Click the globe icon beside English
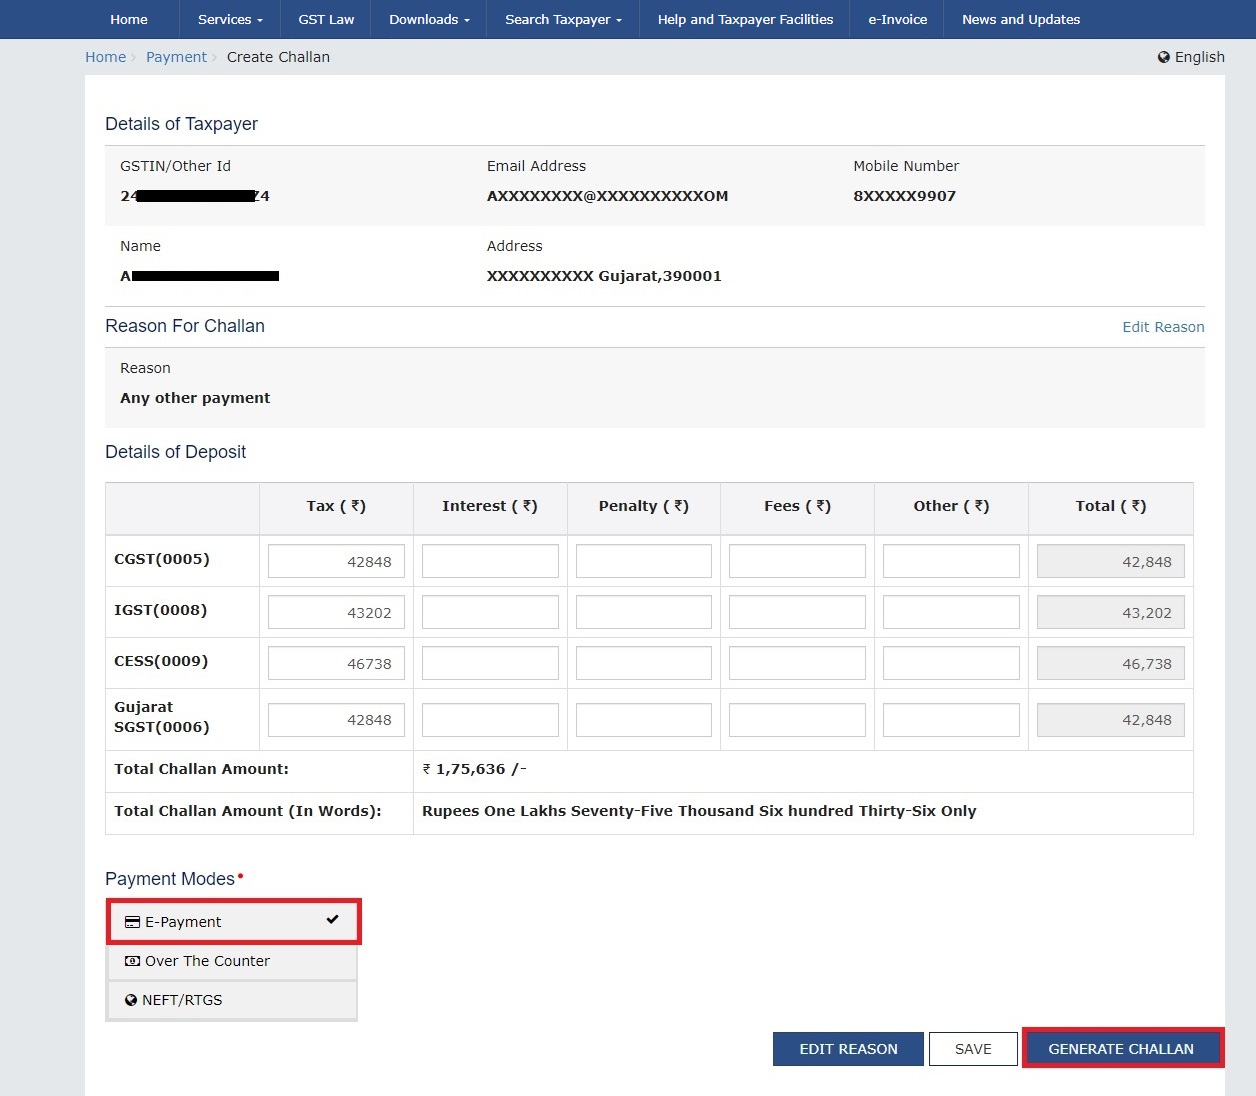1256x1096 pixels. [1164, 57]
